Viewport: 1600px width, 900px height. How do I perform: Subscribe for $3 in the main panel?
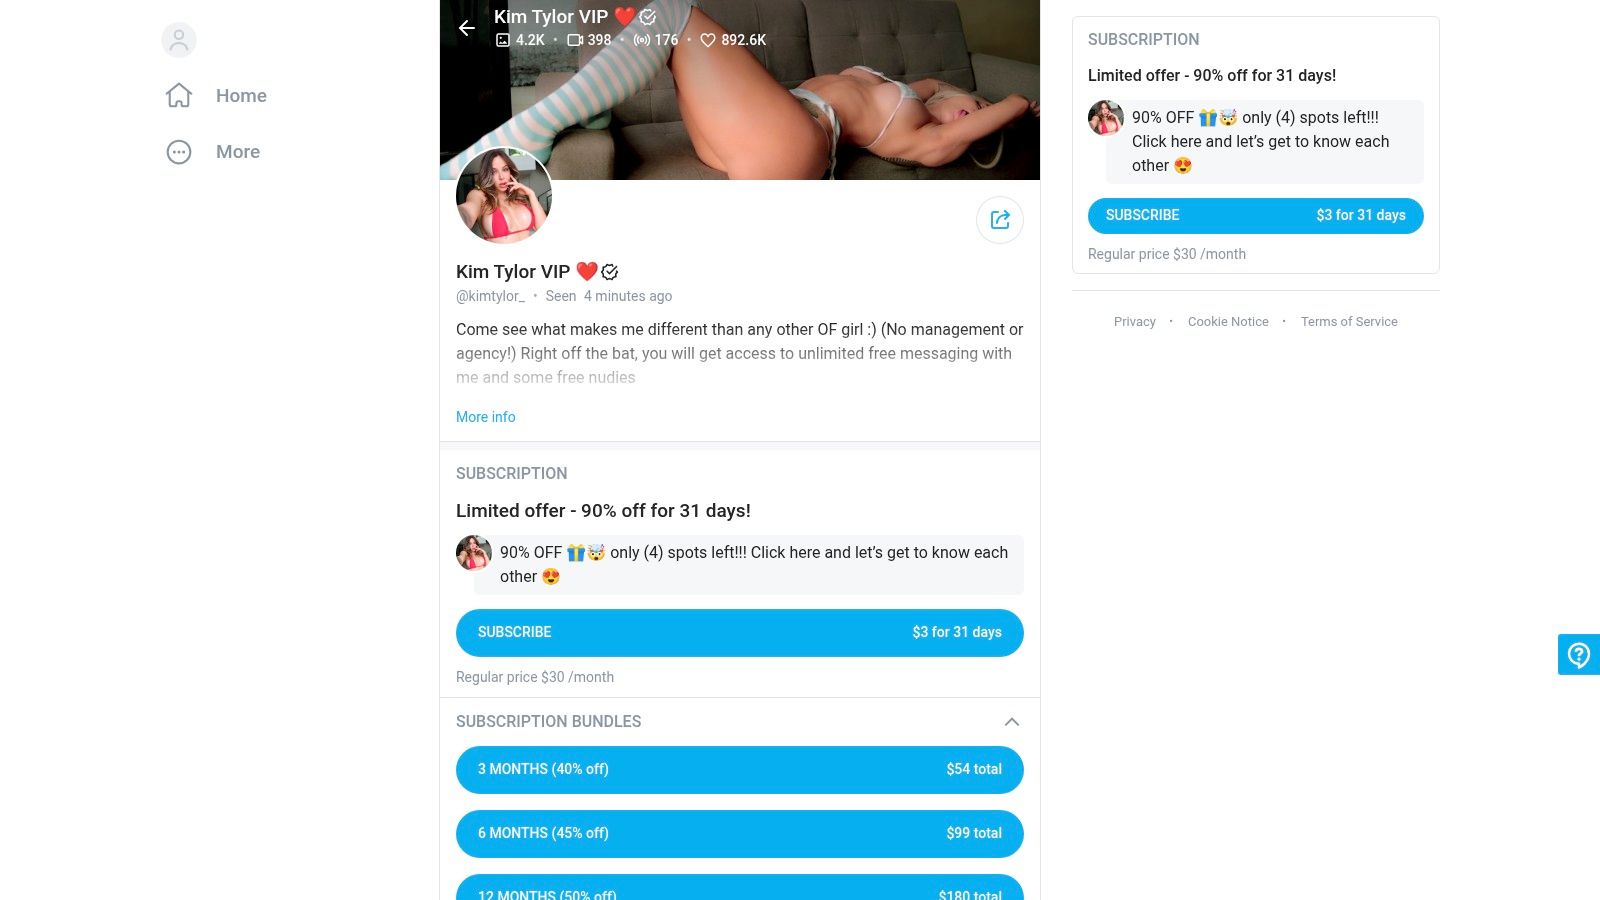740,633
